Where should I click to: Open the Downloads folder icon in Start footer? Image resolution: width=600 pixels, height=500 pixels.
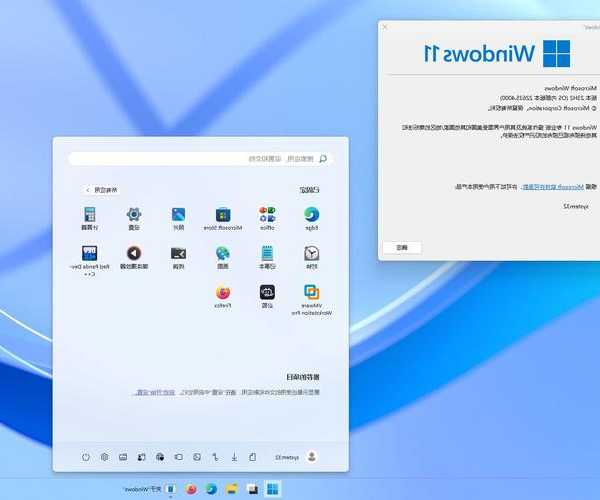[234, 457]
